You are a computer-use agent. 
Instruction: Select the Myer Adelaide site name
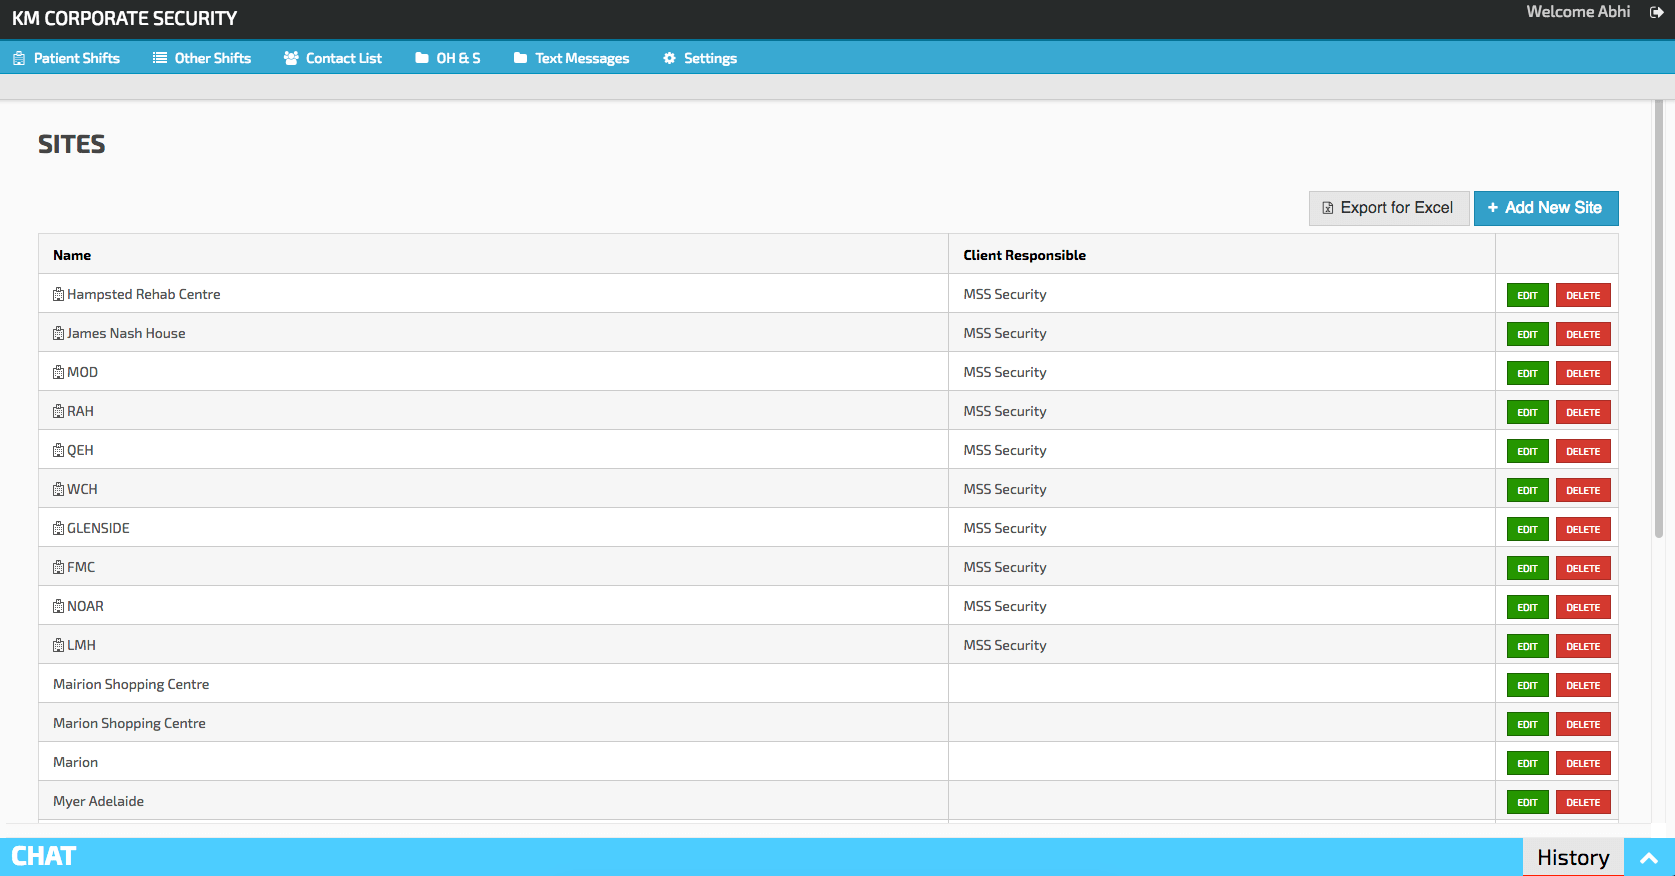98,801
